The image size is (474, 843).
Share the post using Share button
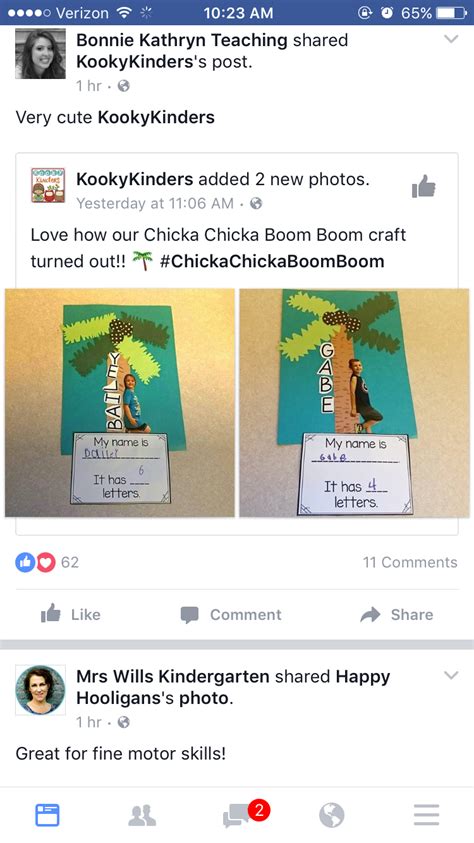(x=397, y=615)
